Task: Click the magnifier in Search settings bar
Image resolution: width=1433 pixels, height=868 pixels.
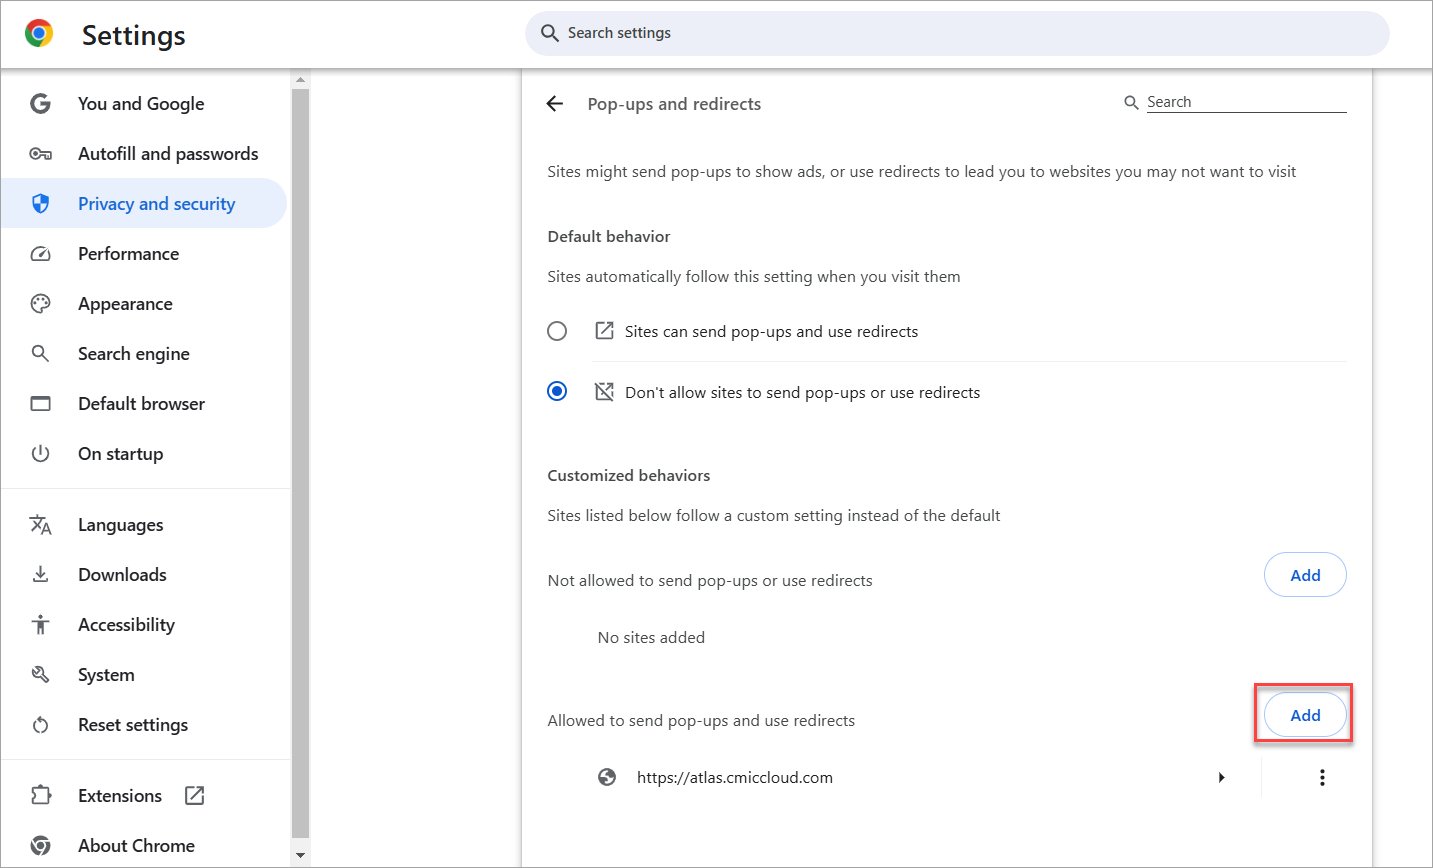Action: 549,33
